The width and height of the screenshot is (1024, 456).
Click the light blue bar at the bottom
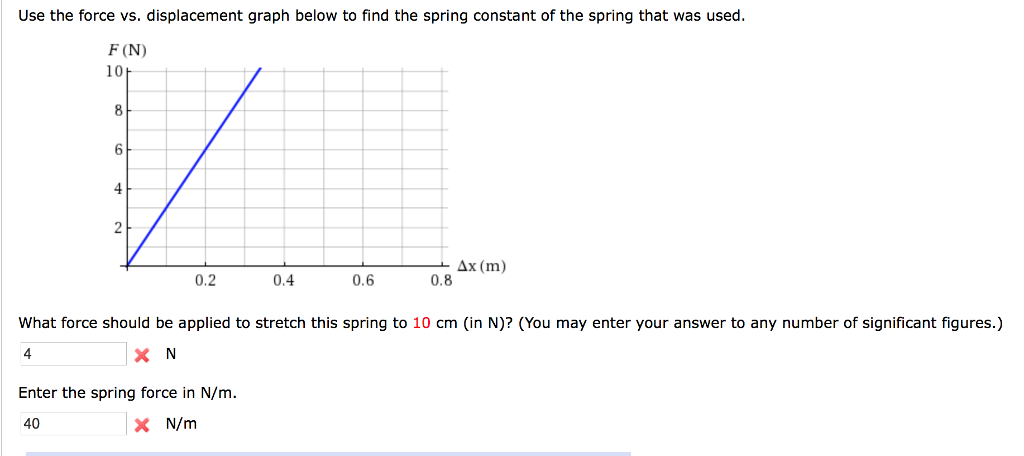(x=328, y=453)
